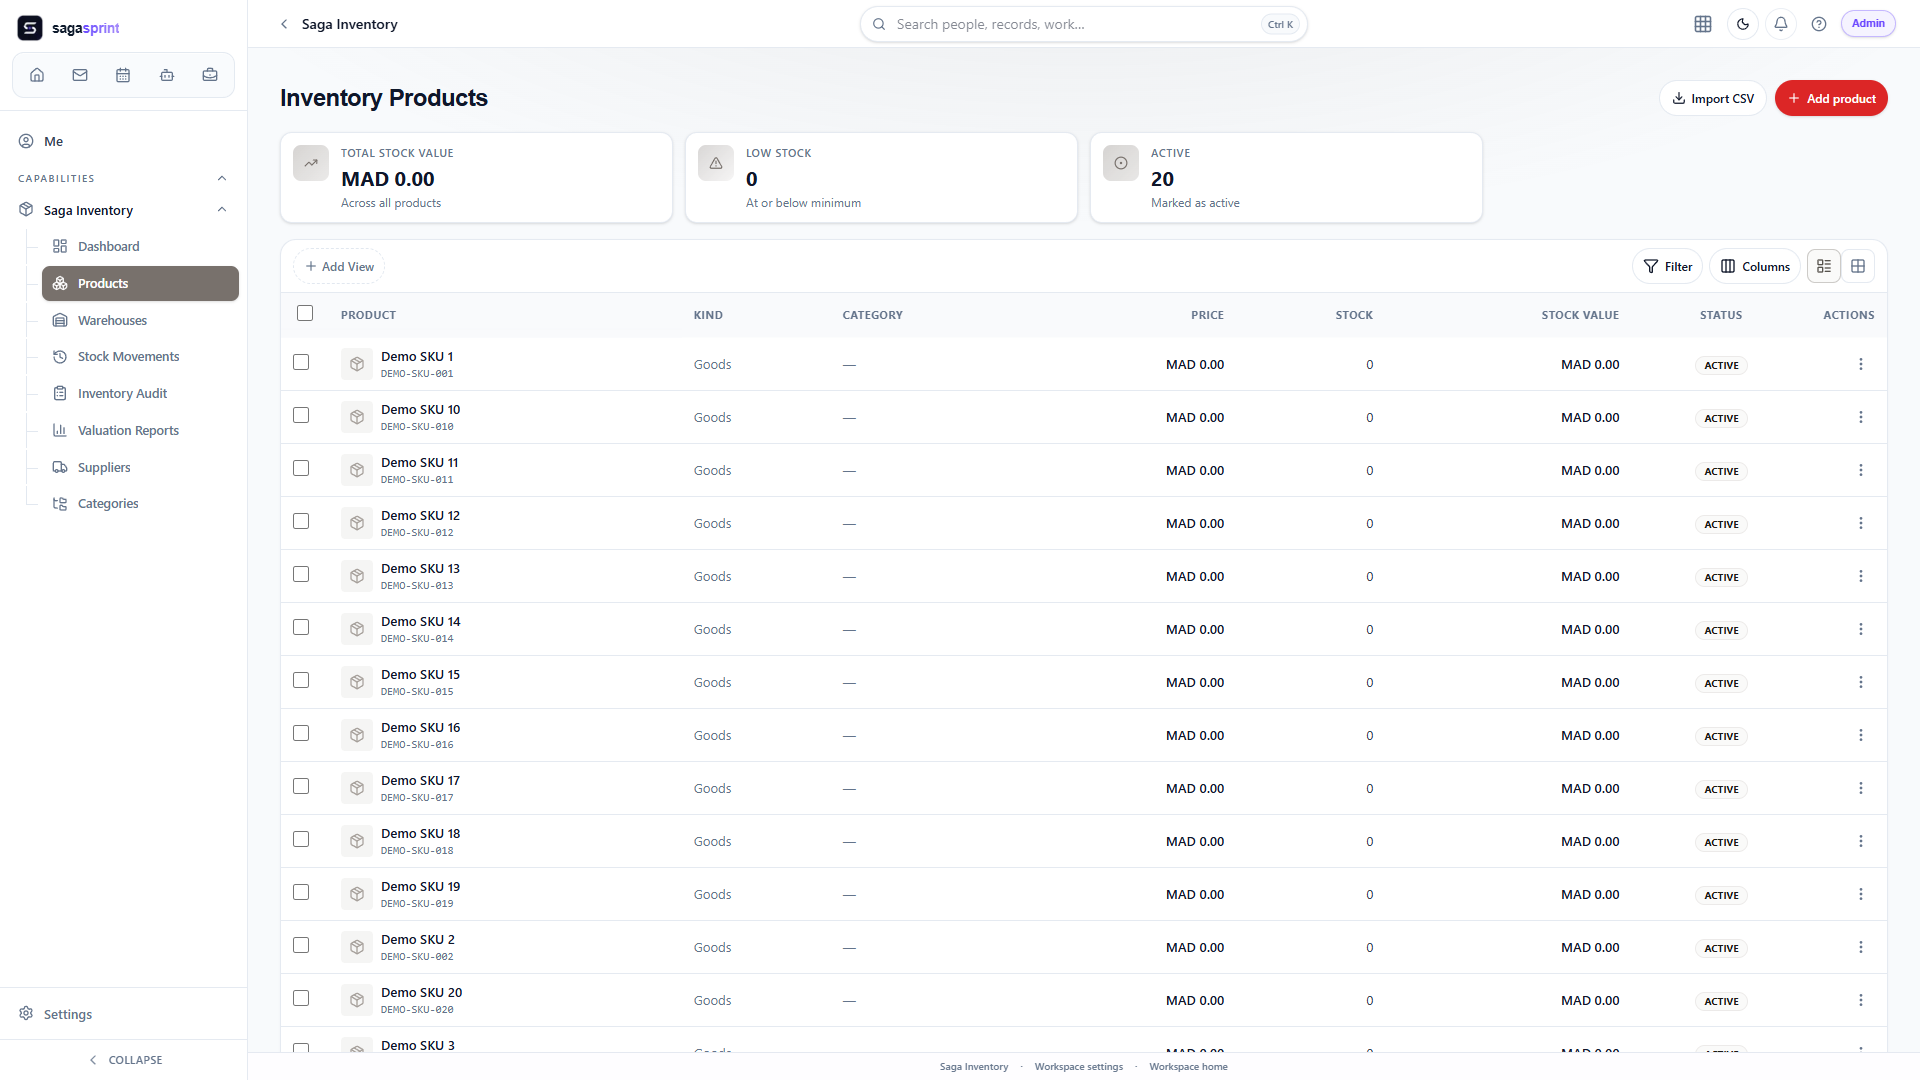Open actions menu for Demo SKU 1

1861,364
